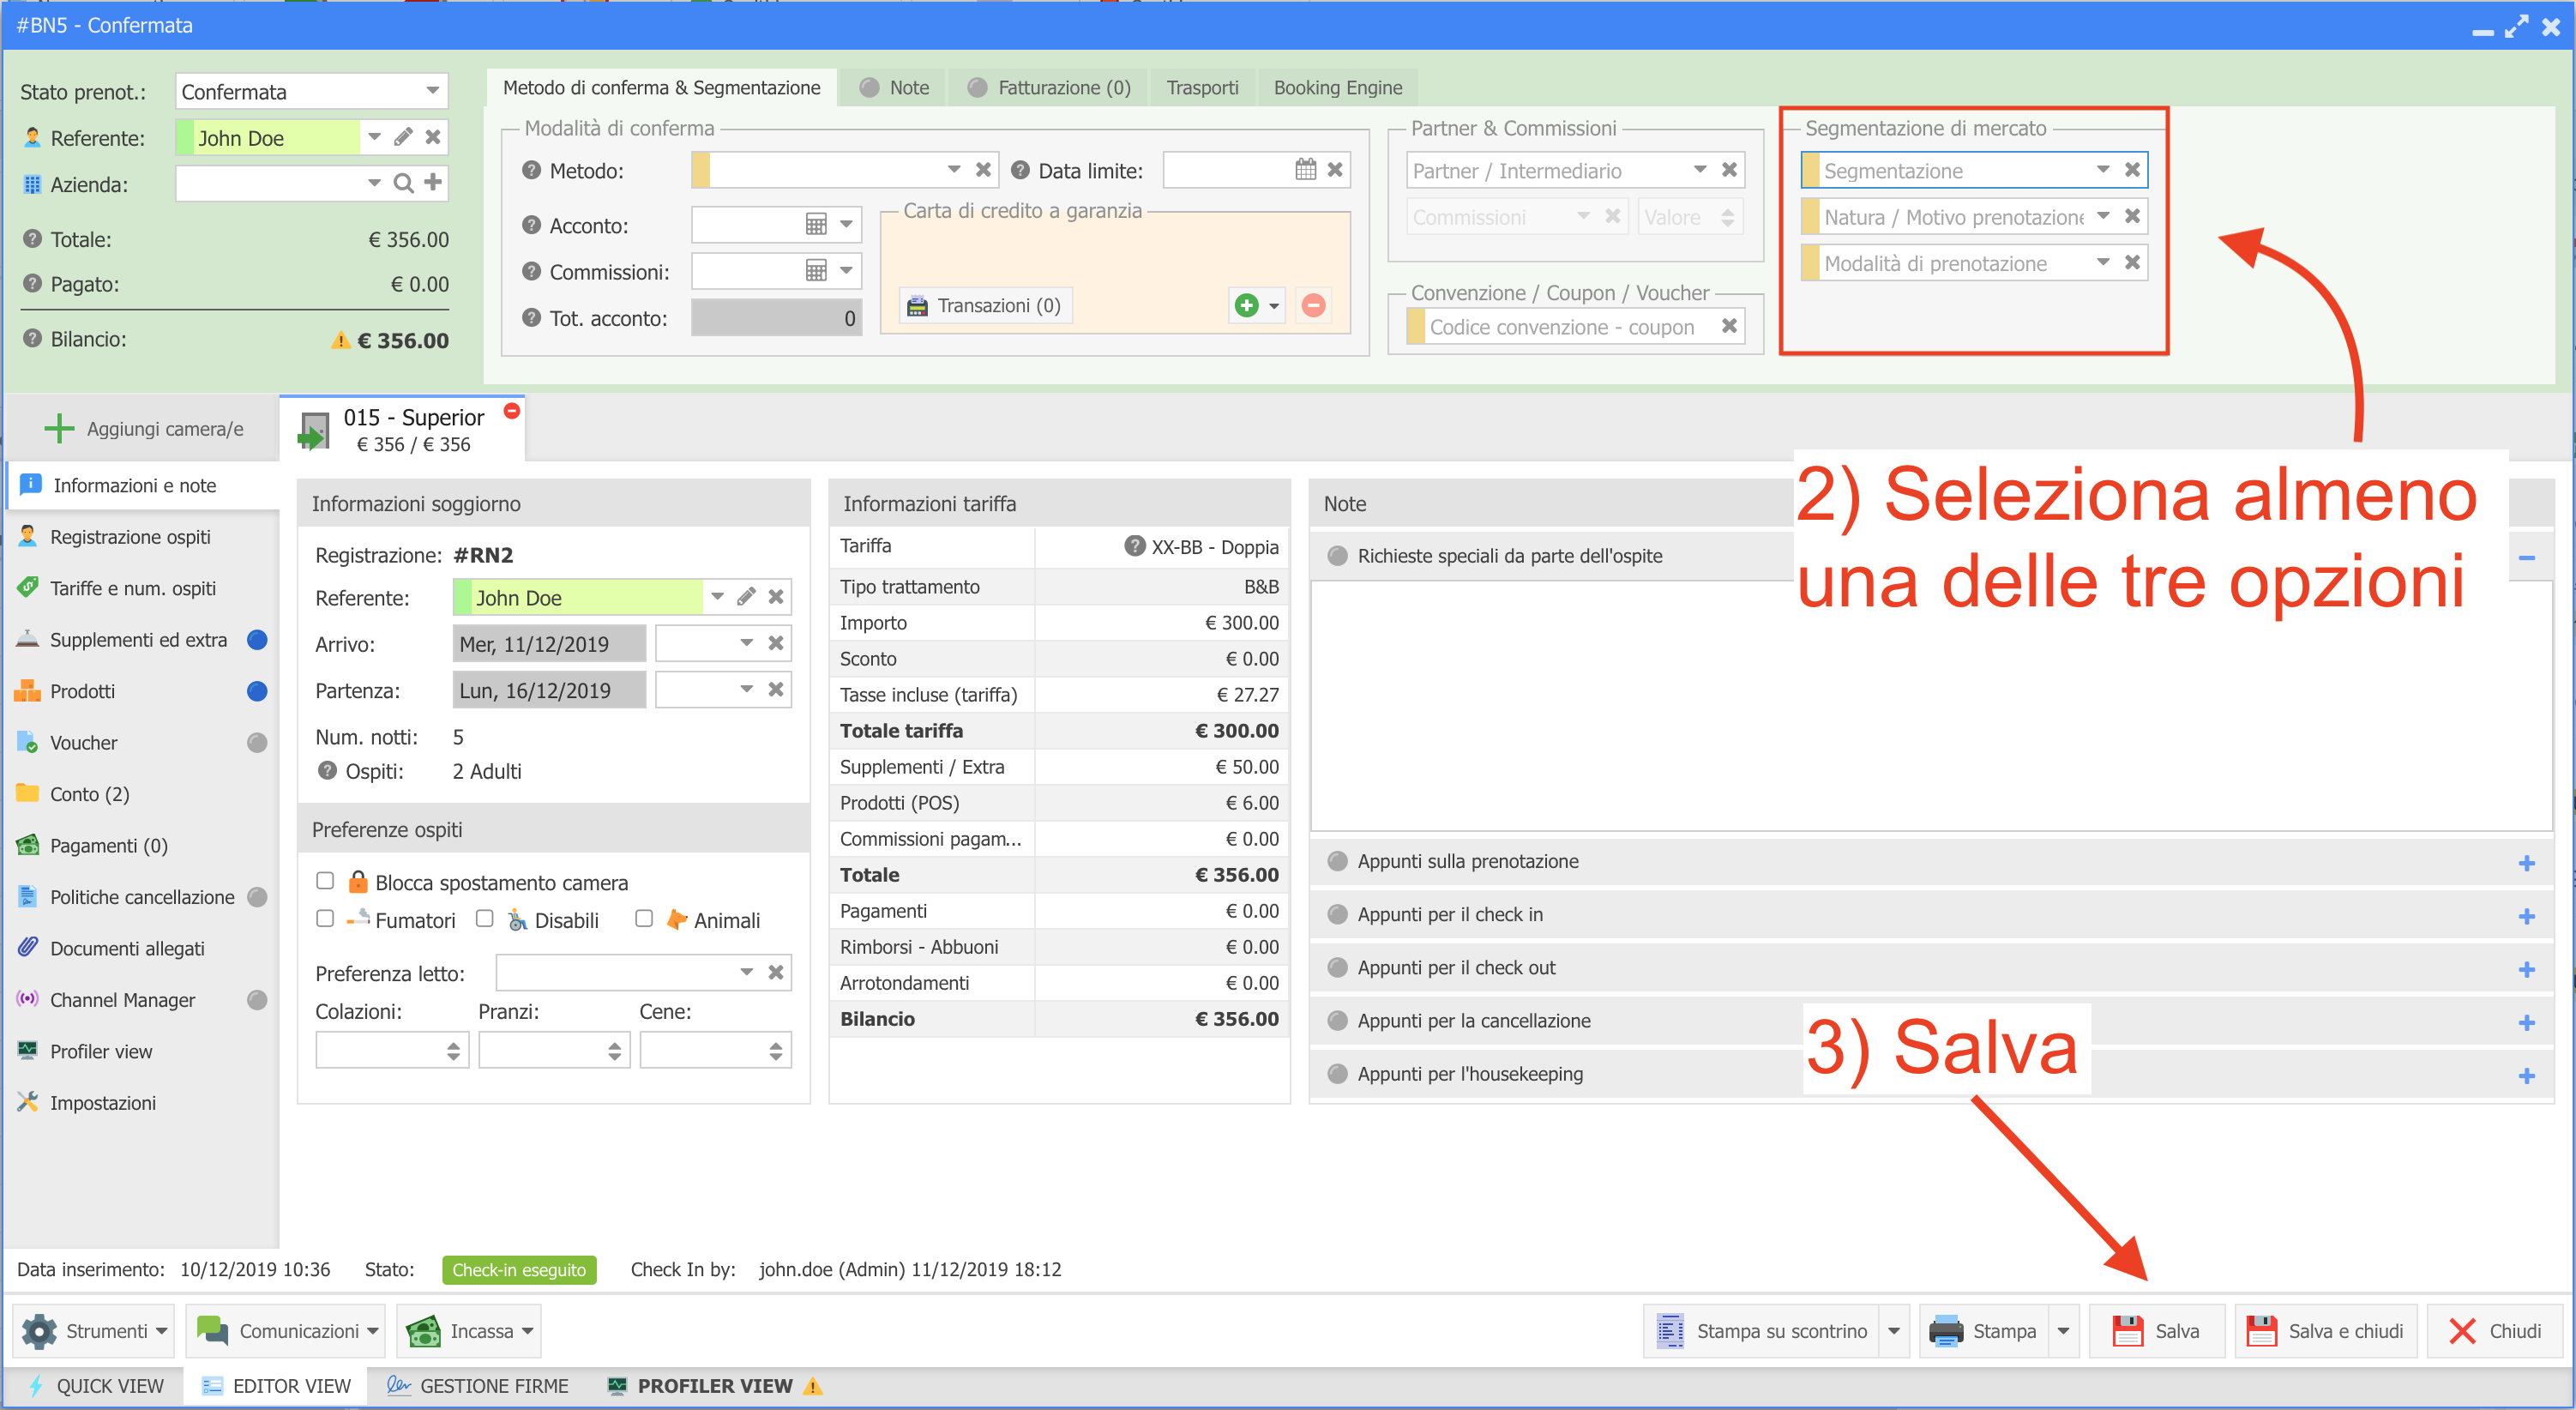The width and height of the screenshot is (2576, 1410).
Task: Switch to the Note tab
Action: pyautogui.click(x=894, y=87)
